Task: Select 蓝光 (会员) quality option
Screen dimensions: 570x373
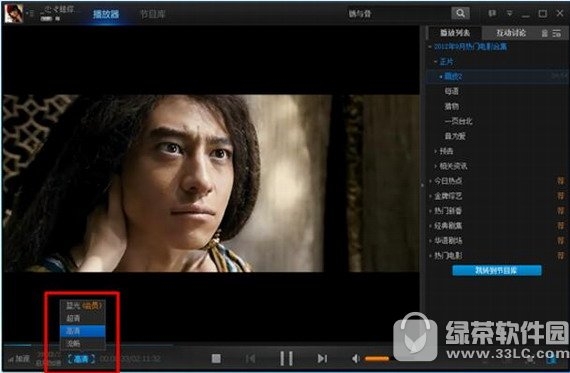Action: coord(83,306)
